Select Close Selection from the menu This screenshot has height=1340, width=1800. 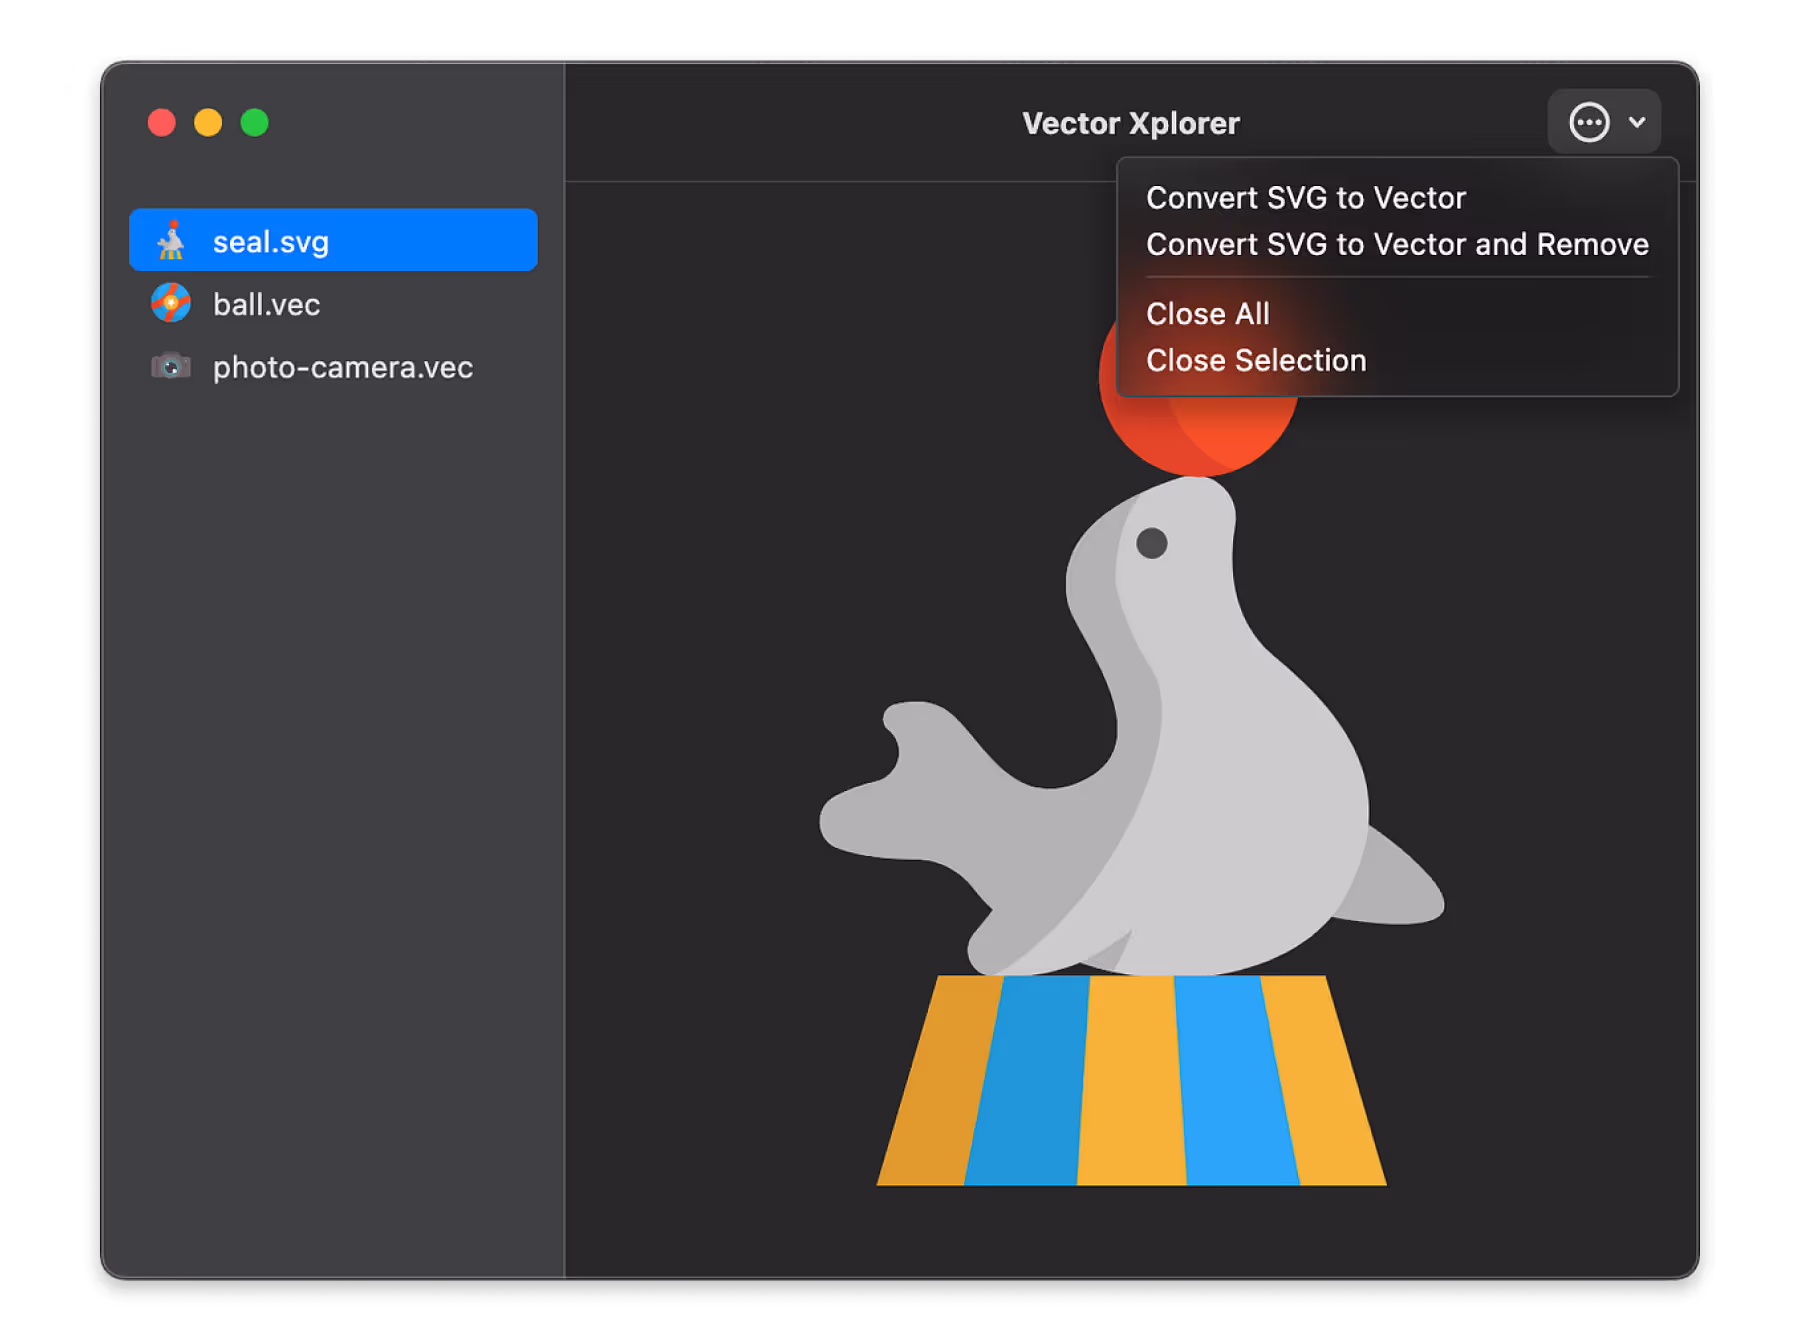click(x=1255, y=360)
